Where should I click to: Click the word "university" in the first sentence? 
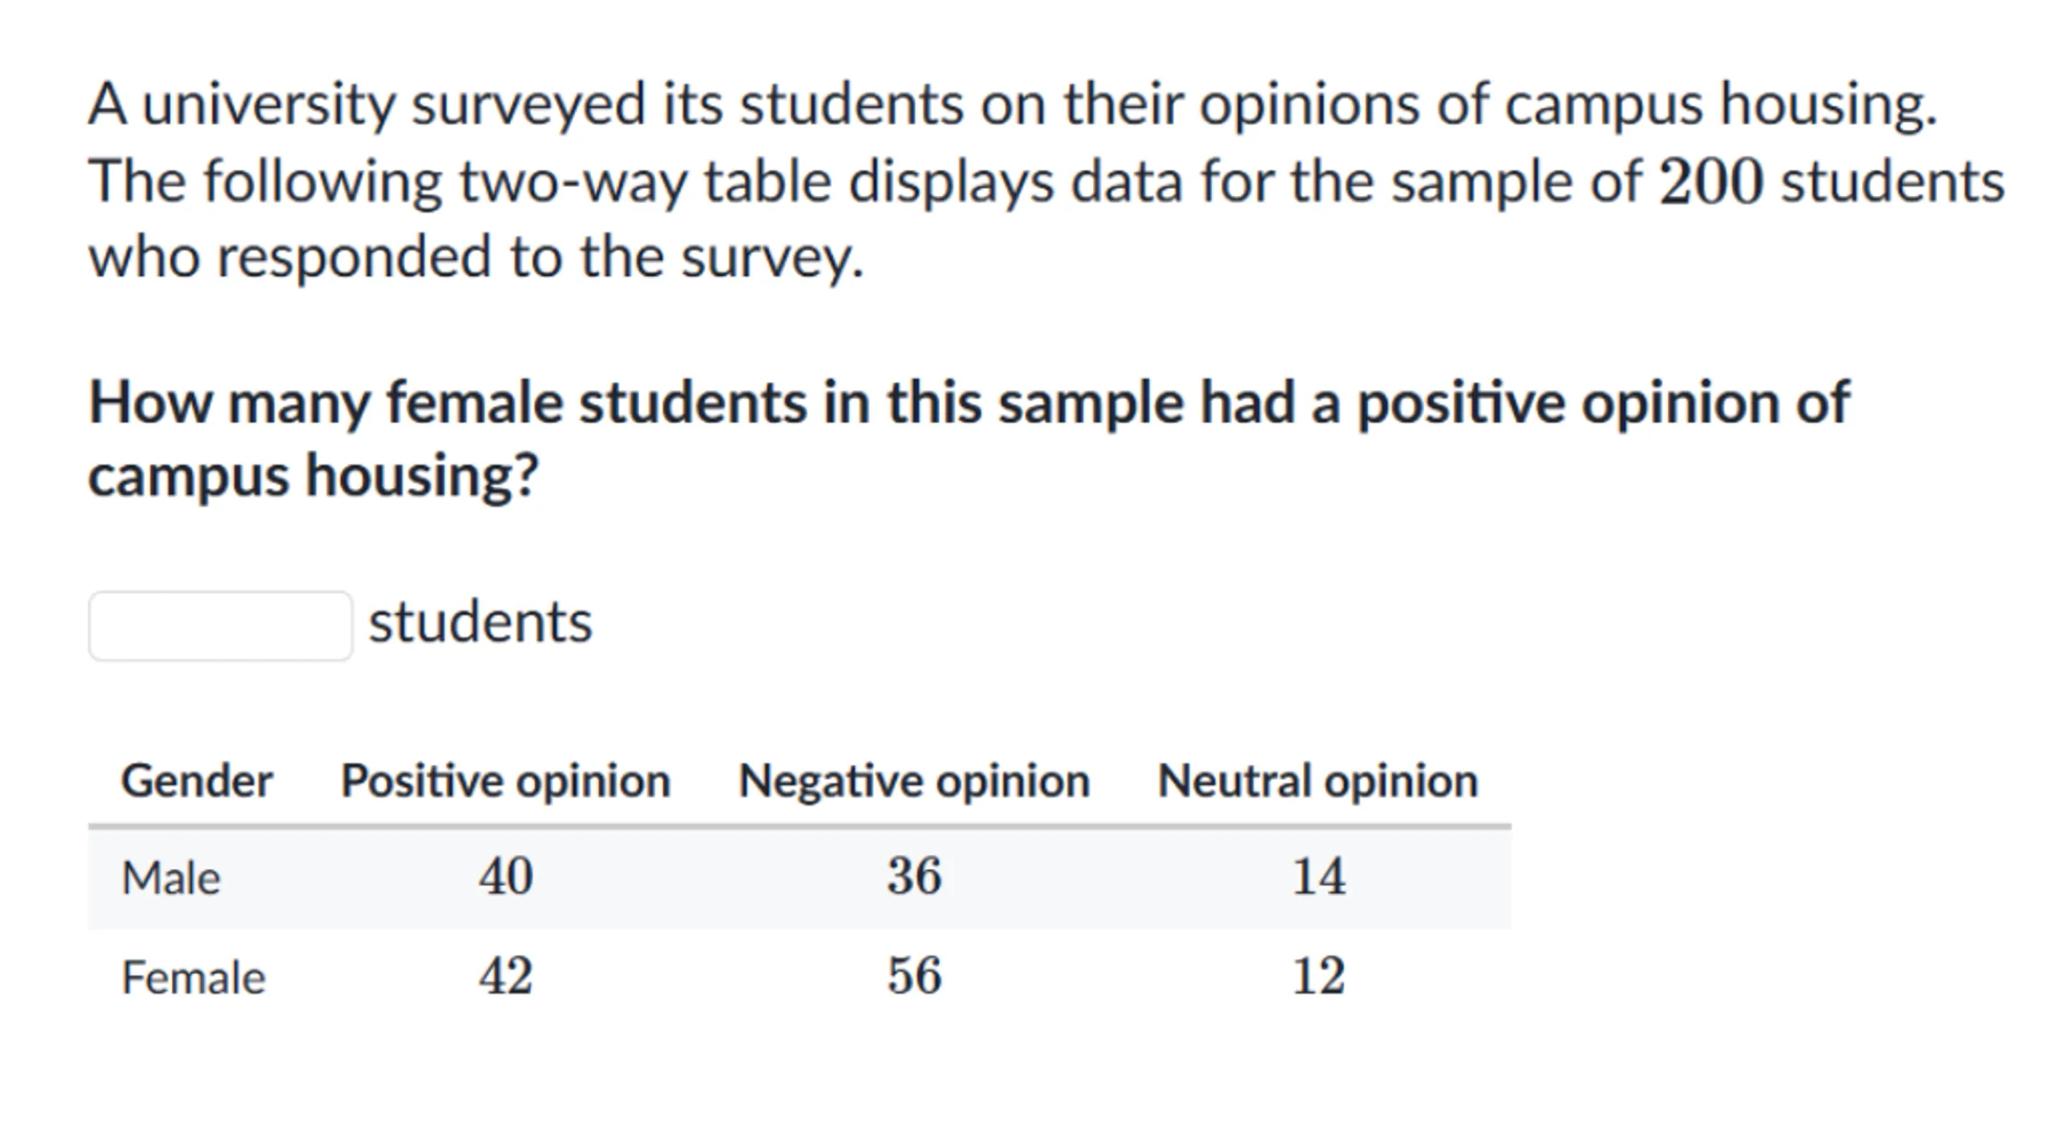(x=268, y=104)
